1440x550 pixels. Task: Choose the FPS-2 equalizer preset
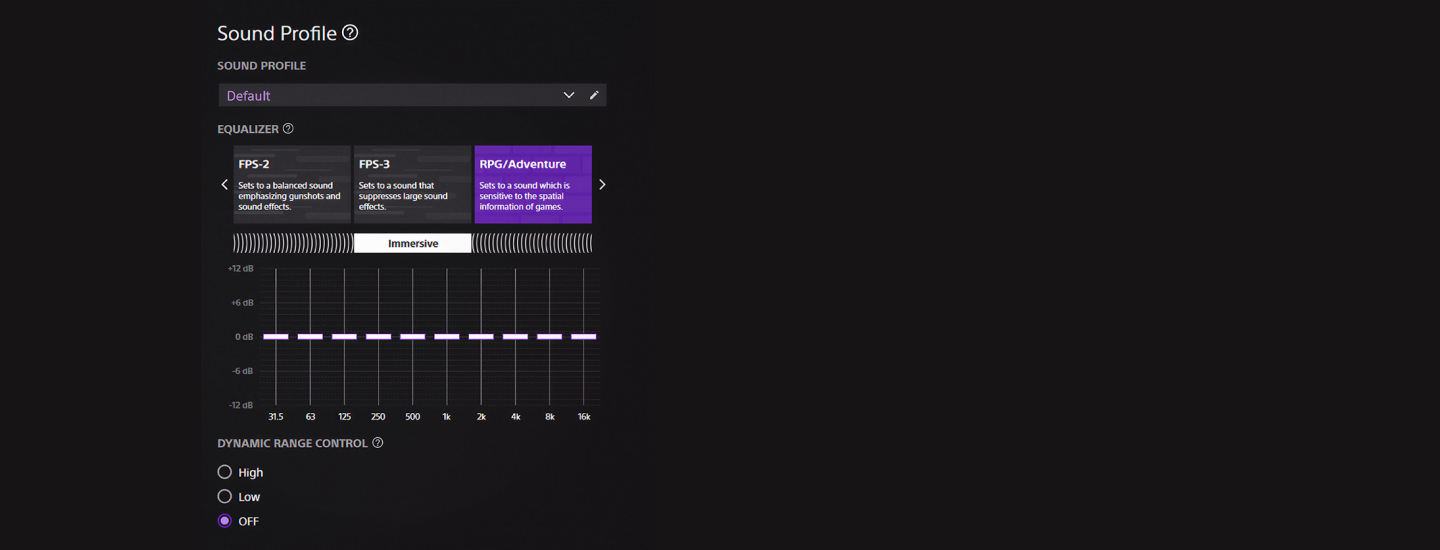point(292,184)
